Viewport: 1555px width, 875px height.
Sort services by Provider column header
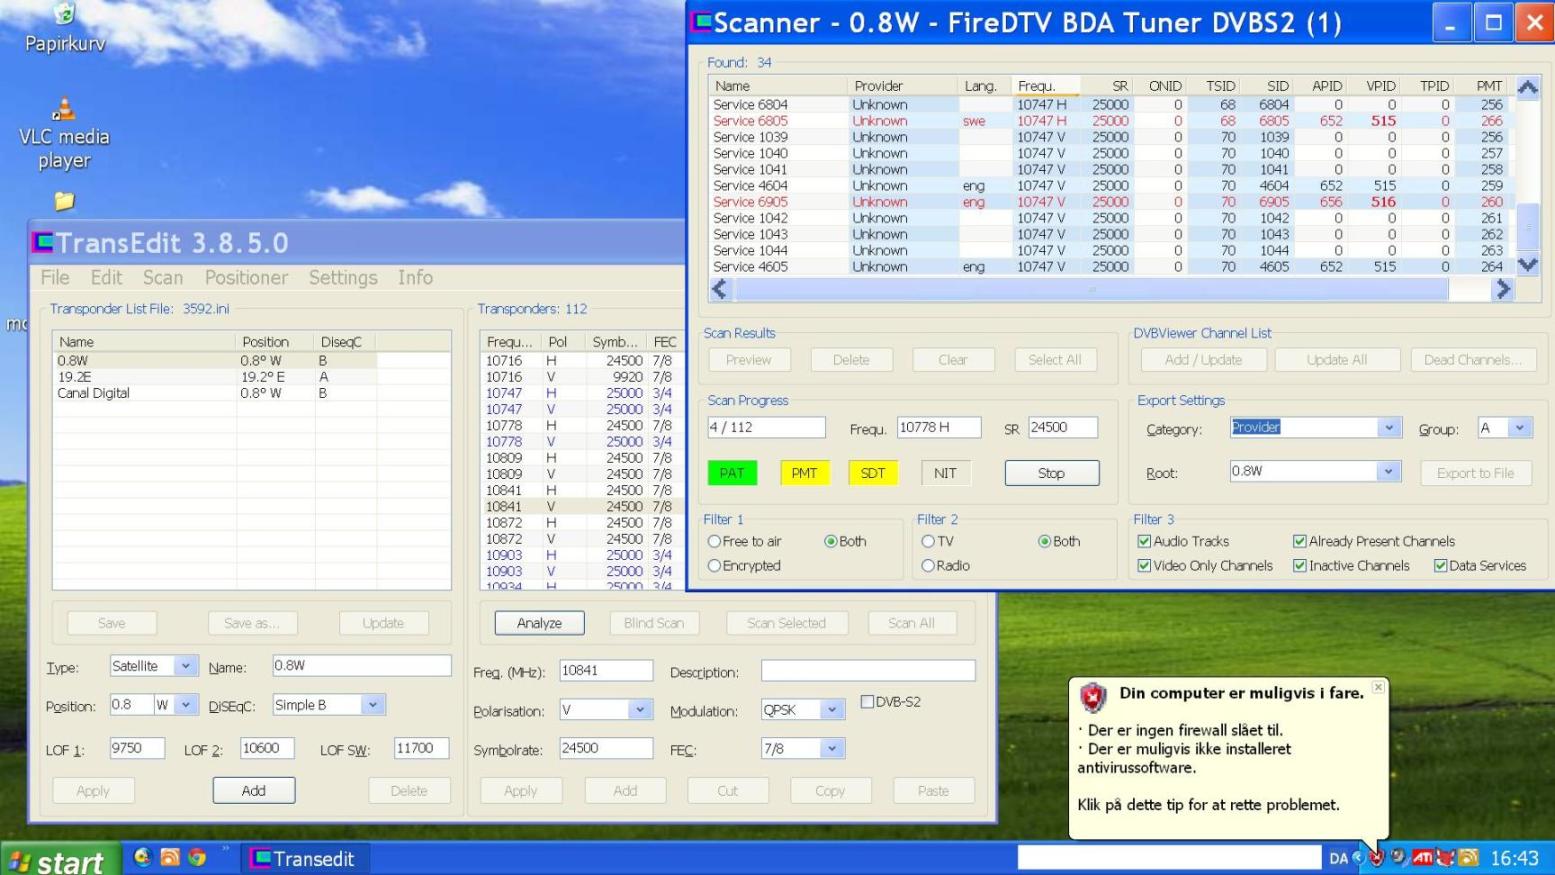[x=902, y=86]
